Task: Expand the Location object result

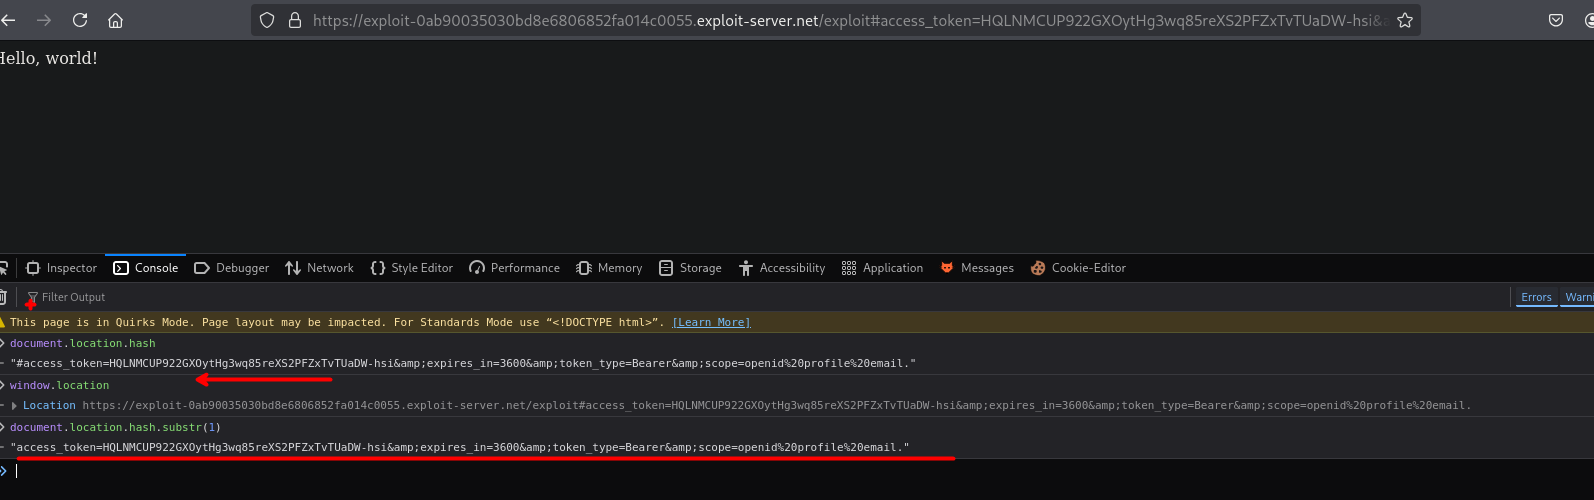Action: pos(14,406)
